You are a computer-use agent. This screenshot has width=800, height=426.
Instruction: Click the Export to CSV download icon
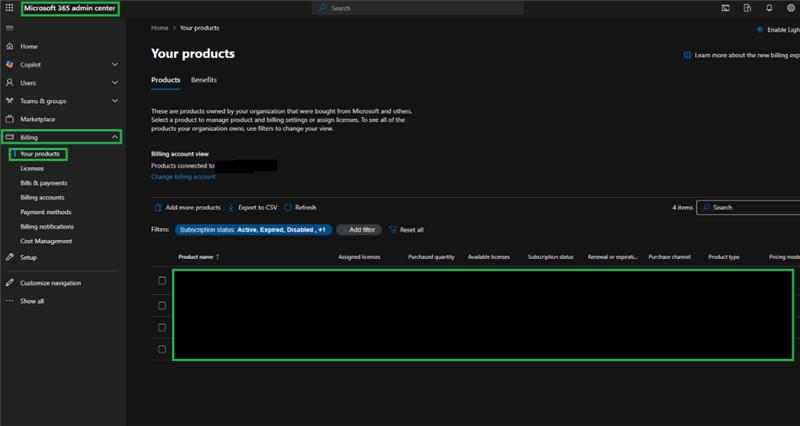(231, 208)
